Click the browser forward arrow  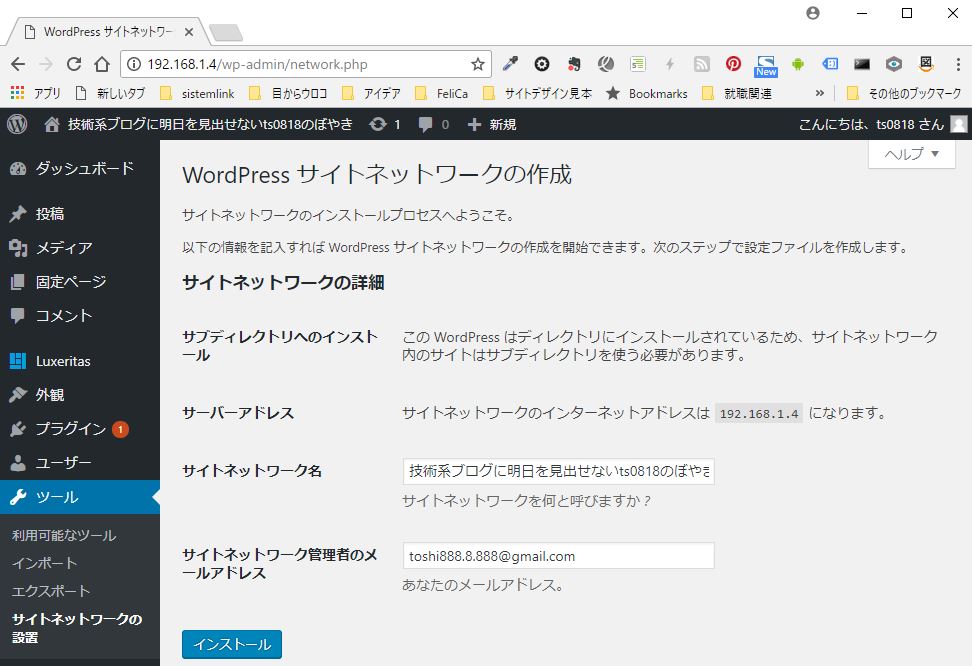click(46, 64)
